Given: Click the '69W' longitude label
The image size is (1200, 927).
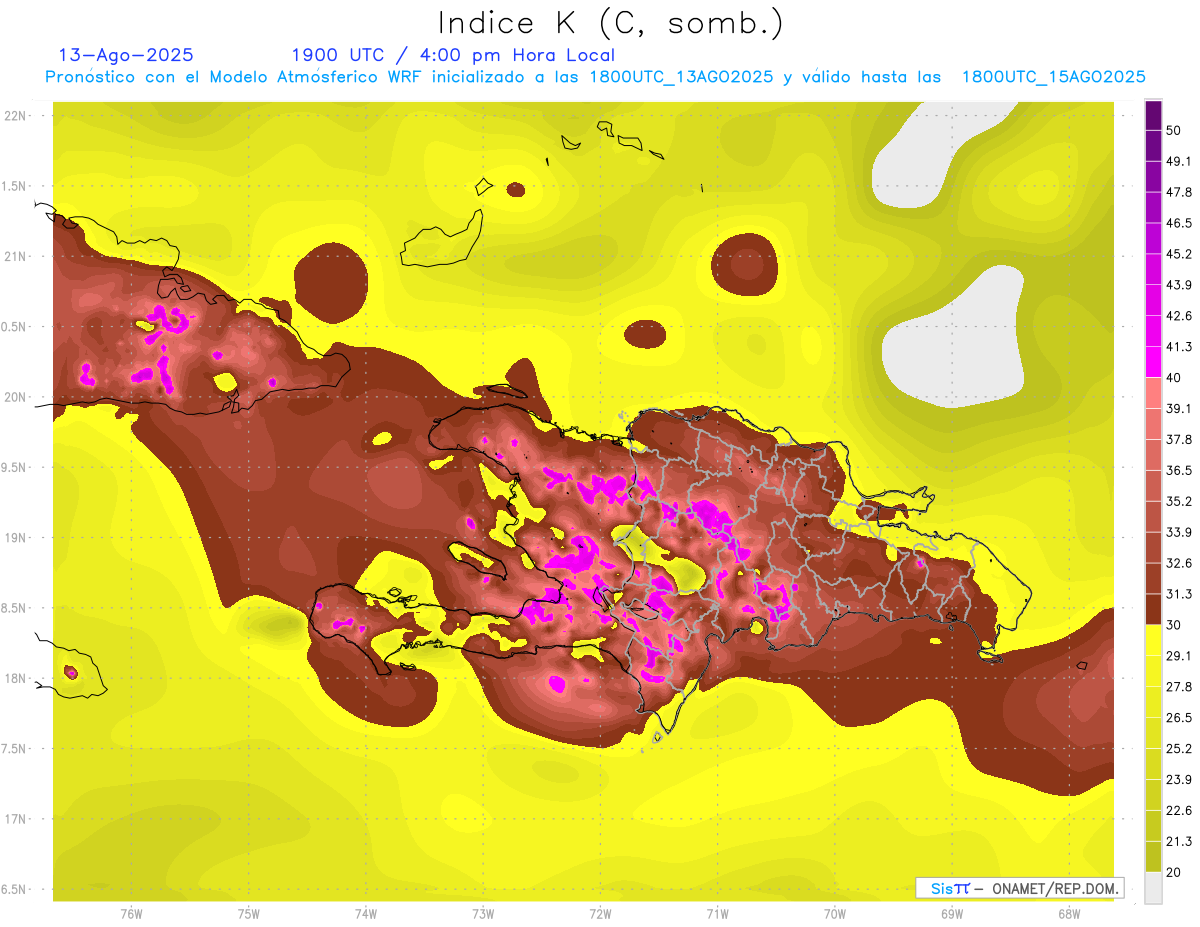Looking at the screenshot, I should click(951, 914).
